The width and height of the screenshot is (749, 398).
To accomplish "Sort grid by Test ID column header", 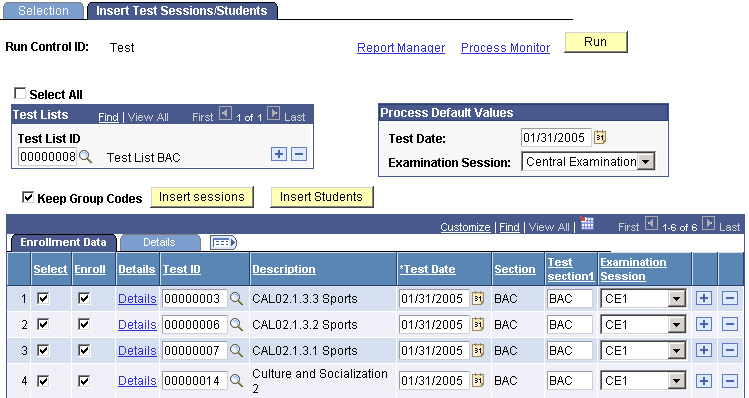I will point(182,269).
